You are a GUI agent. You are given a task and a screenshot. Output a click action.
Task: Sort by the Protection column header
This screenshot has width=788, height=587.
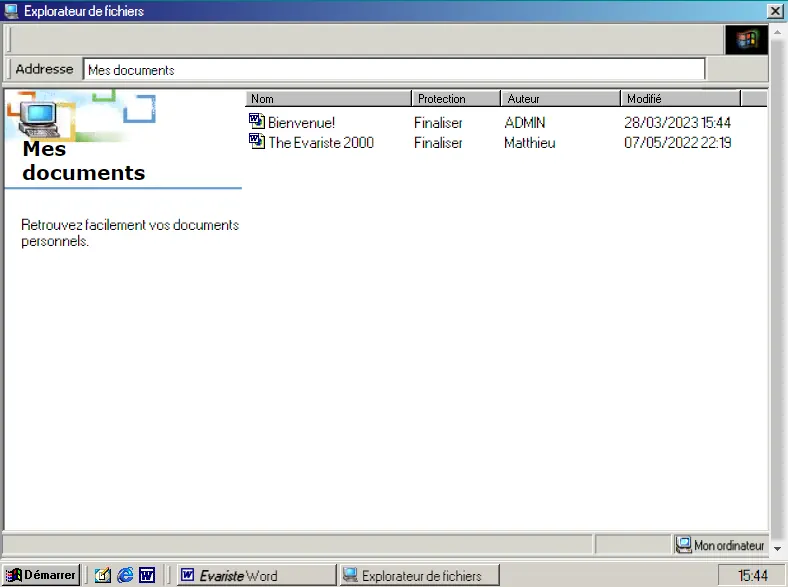coord(456,99)
